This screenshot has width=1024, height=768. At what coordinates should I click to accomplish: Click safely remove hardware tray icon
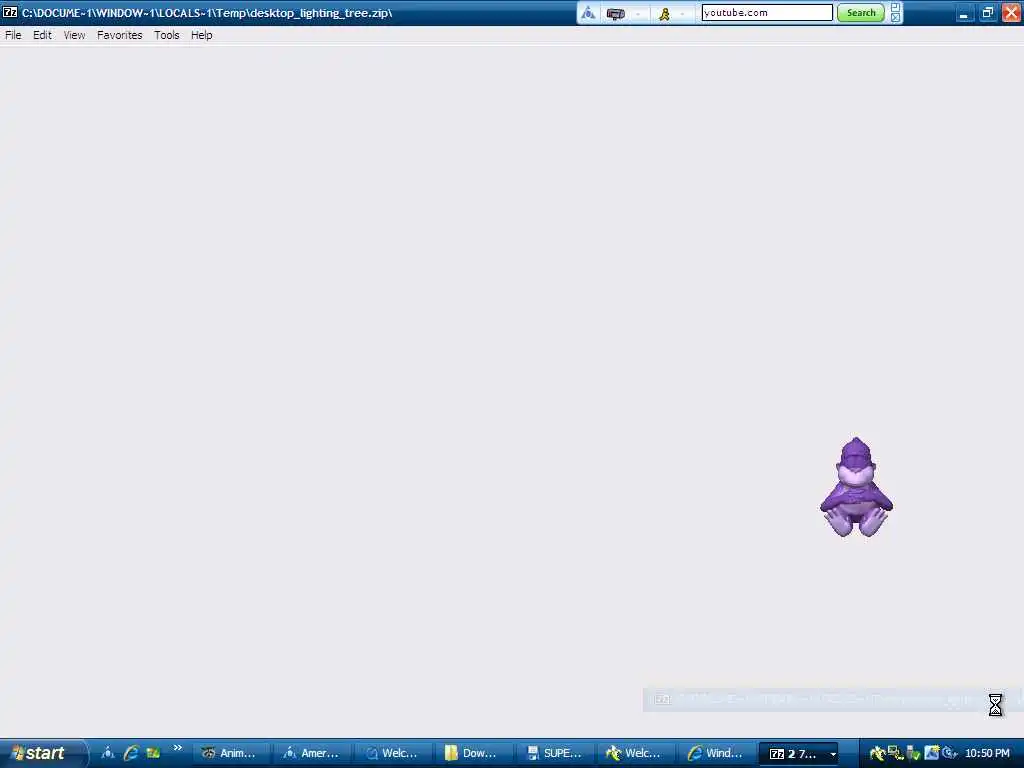[x=913, y=754]
